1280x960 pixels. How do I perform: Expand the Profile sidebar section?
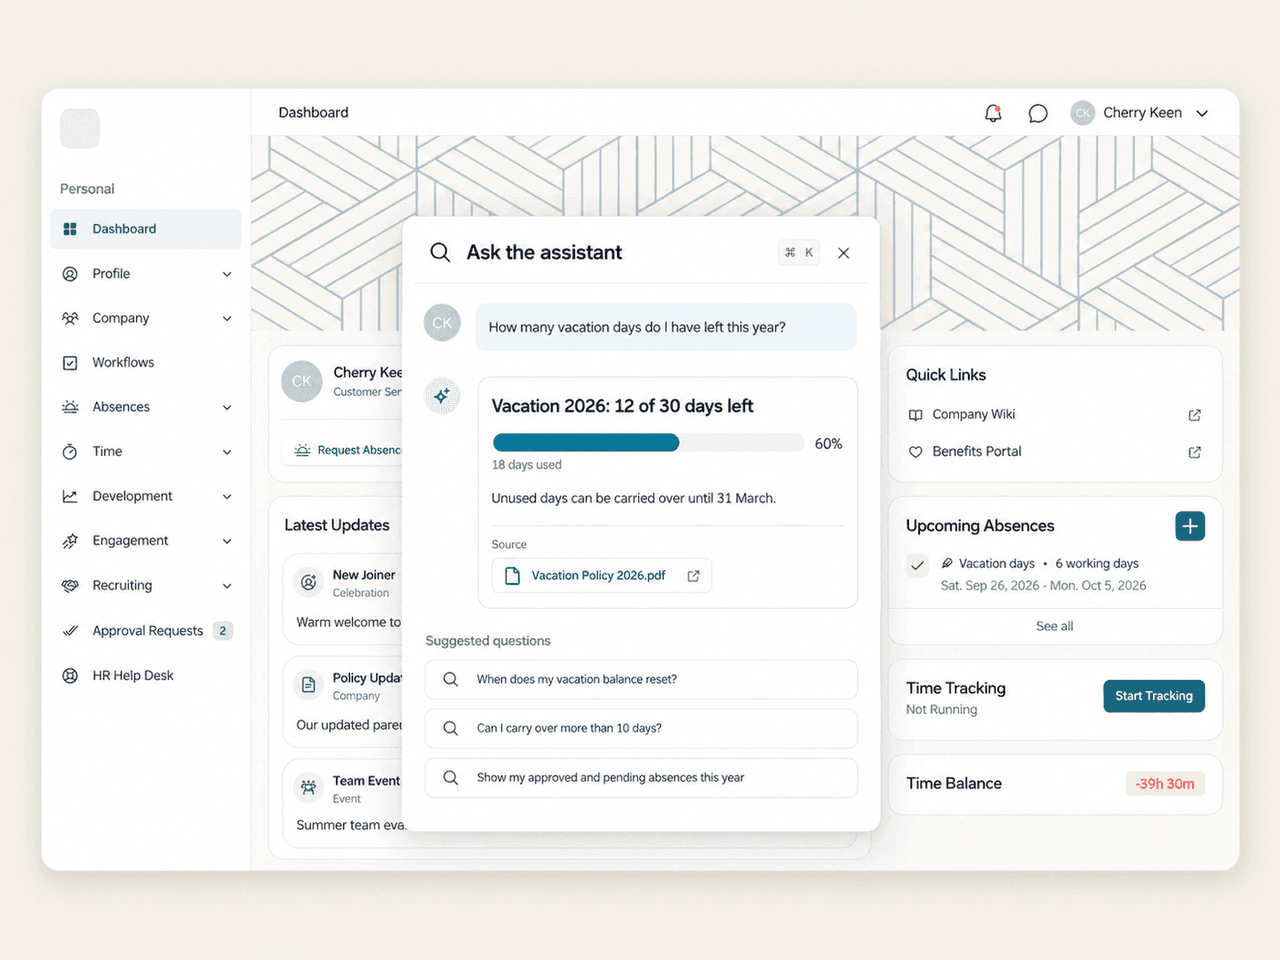(x=227, y=274)
